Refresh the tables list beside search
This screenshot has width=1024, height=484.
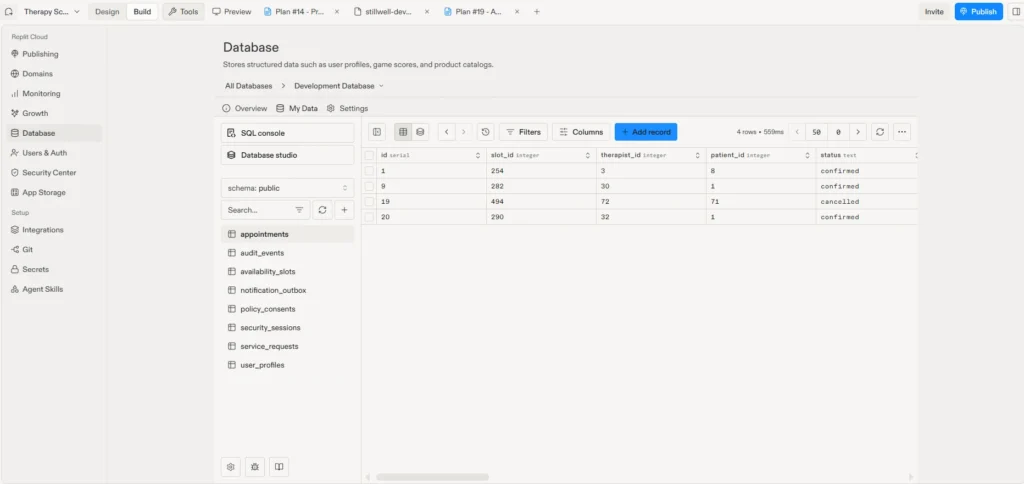click(322, 210)
